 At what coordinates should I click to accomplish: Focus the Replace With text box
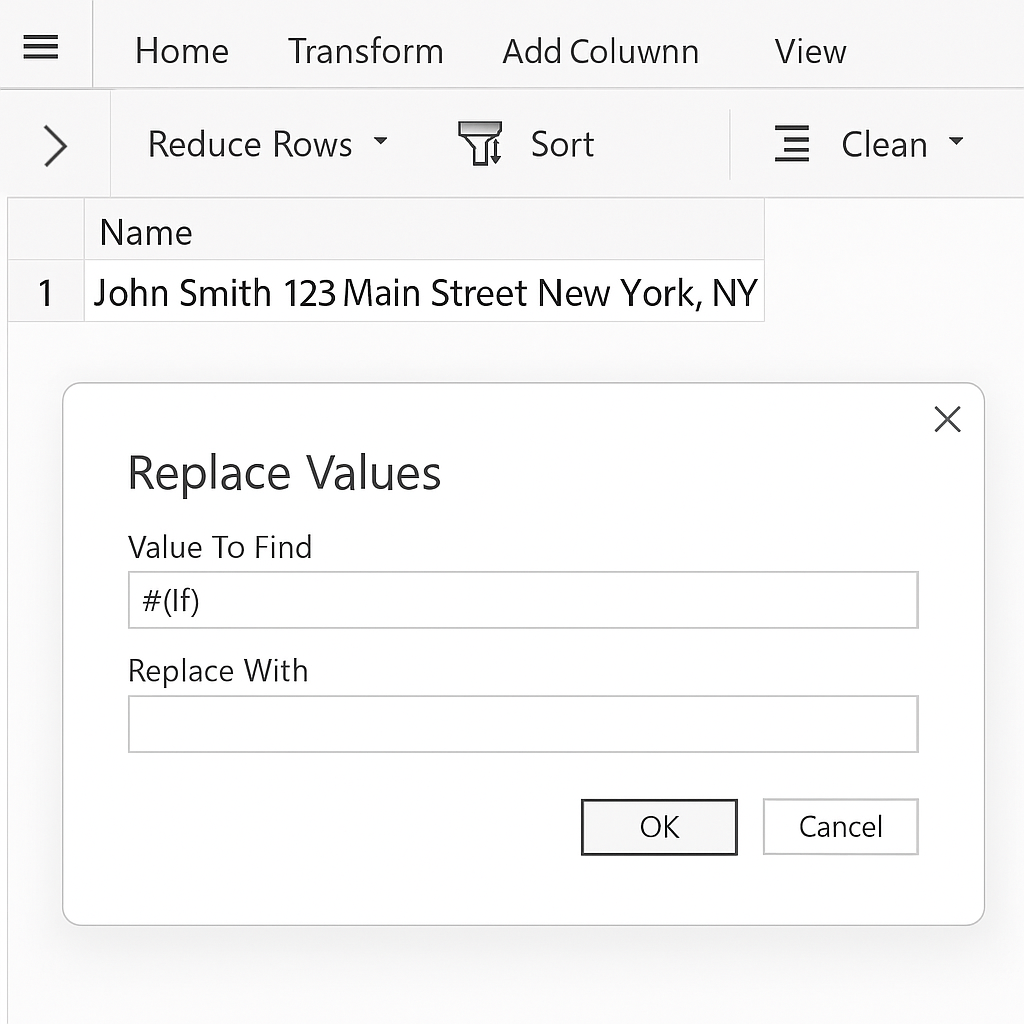(x=522, y=724)
